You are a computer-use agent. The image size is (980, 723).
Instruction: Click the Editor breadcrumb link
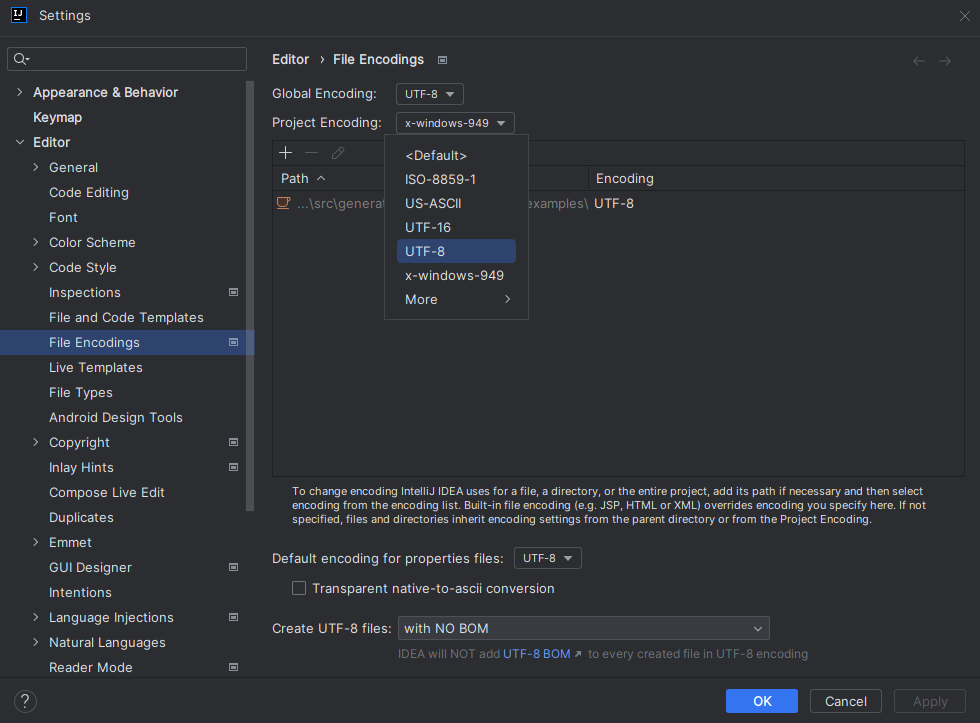[x=290, y=59]
